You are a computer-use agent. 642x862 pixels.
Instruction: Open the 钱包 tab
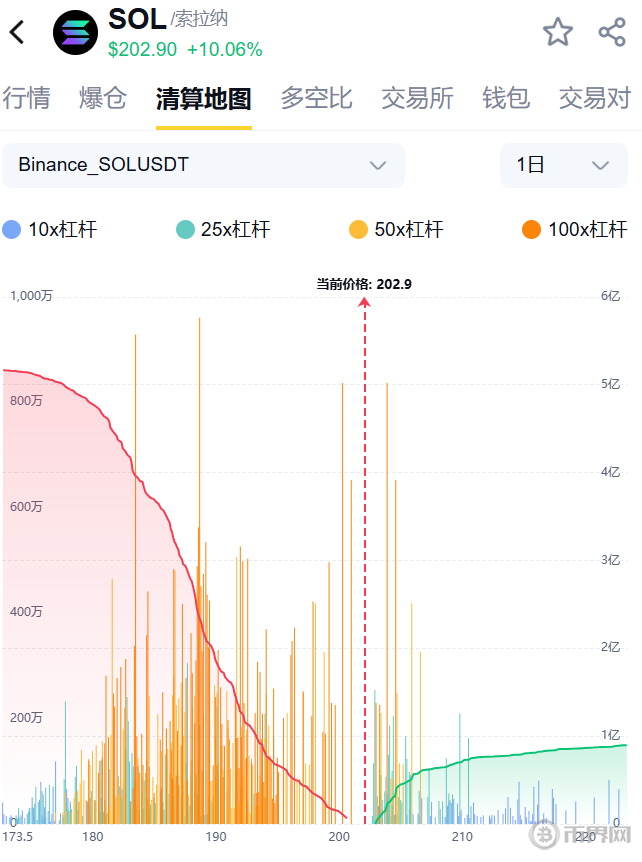point(506,98)
